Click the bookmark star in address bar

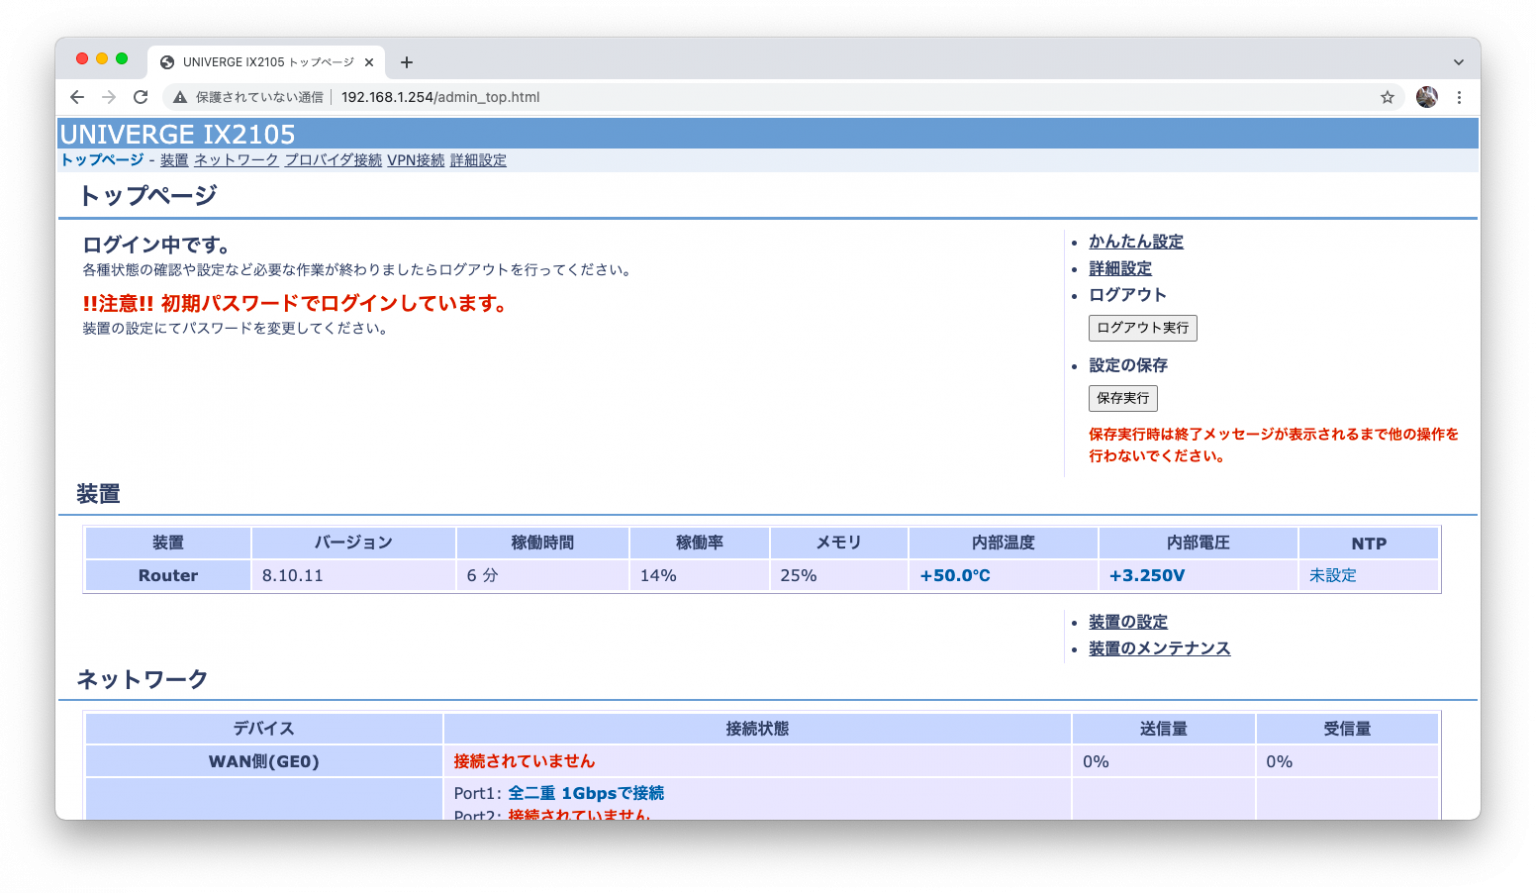coord(1388,97)
